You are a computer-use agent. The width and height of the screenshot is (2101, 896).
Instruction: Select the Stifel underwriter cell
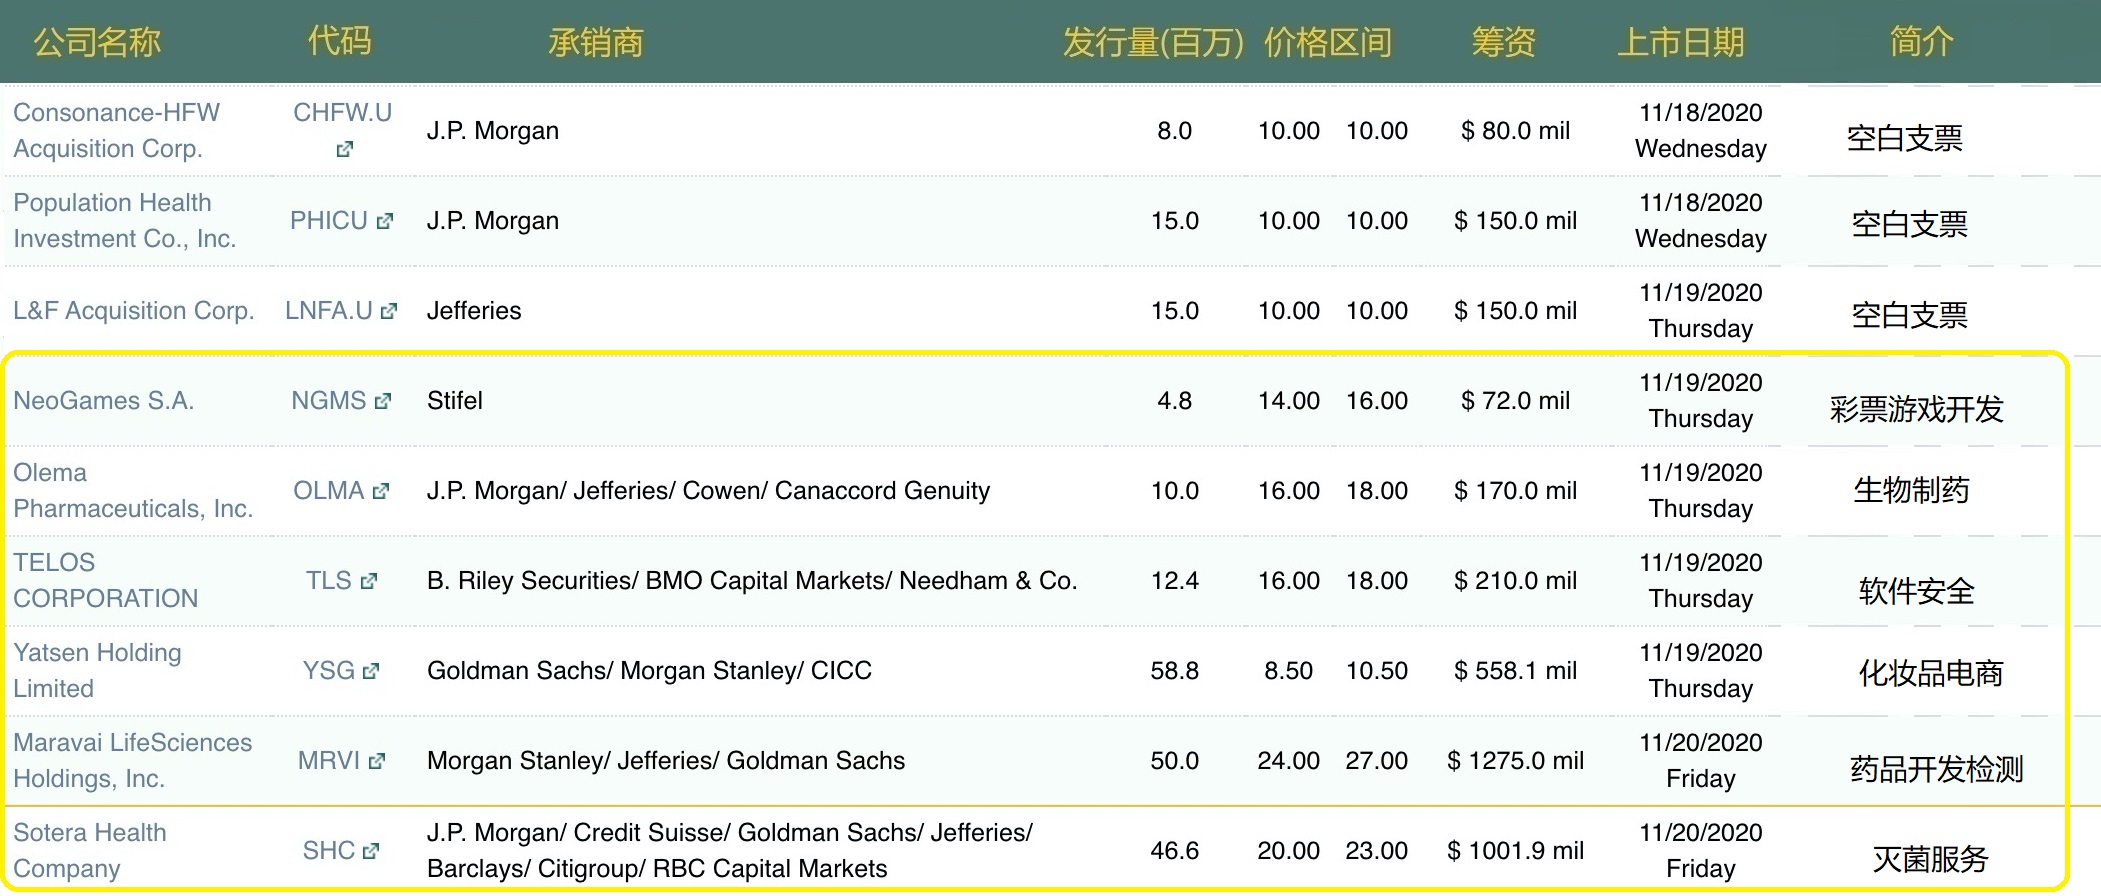(x=455, y=401)
